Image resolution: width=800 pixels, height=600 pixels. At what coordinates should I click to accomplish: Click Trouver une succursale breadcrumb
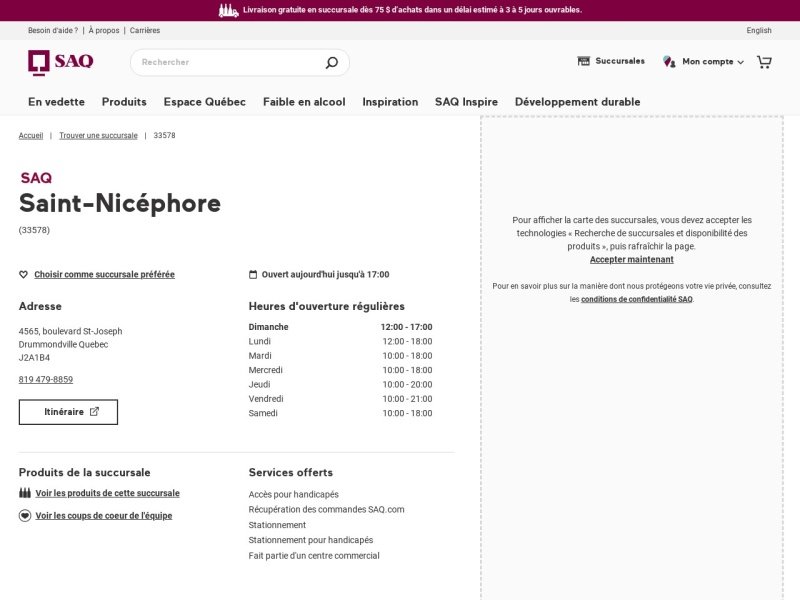[x=98, y=135]
